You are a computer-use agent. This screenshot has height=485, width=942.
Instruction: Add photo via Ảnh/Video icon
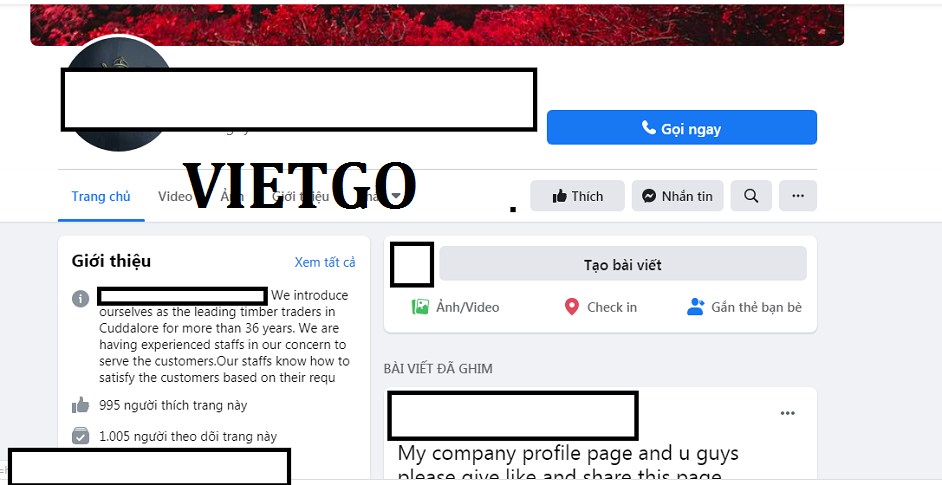(420, 307)
